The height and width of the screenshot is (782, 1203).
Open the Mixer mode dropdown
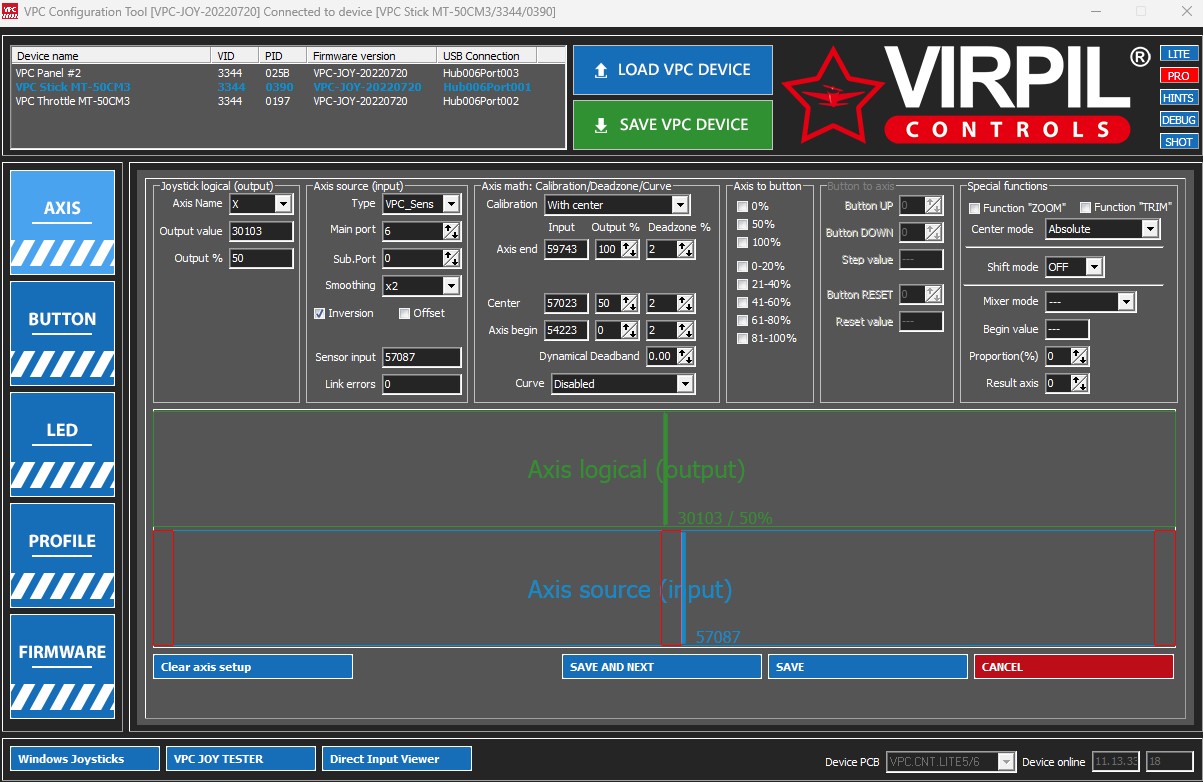tap(1127, 301)
